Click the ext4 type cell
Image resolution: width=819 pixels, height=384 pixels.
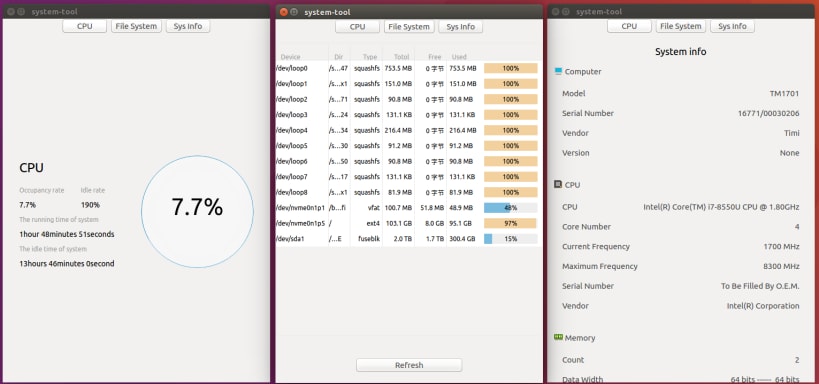tap(373, 223)
